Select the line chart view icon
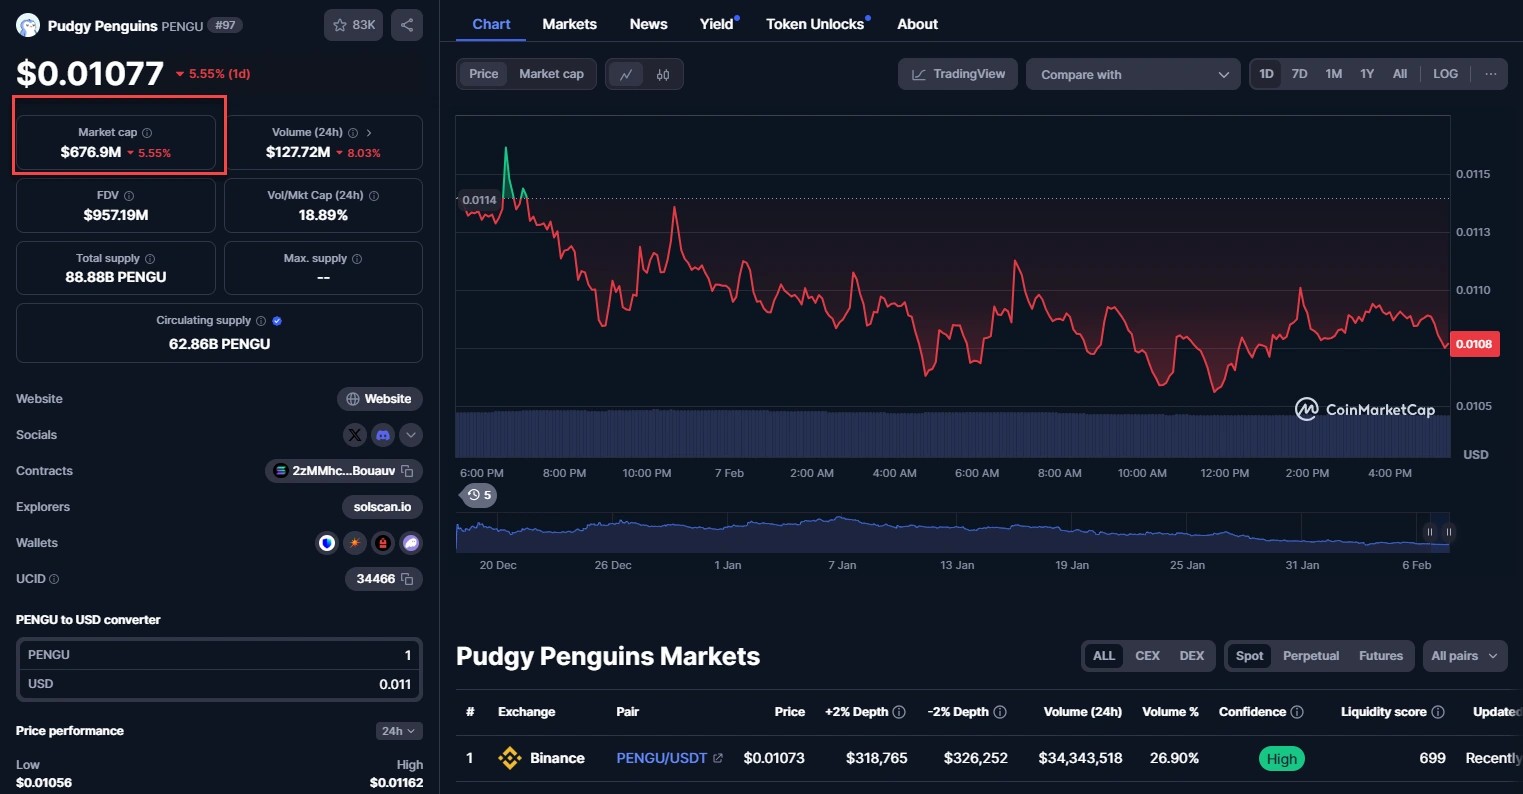The height and width of the screenshot is (794, 1523). [x=626, y=75]
